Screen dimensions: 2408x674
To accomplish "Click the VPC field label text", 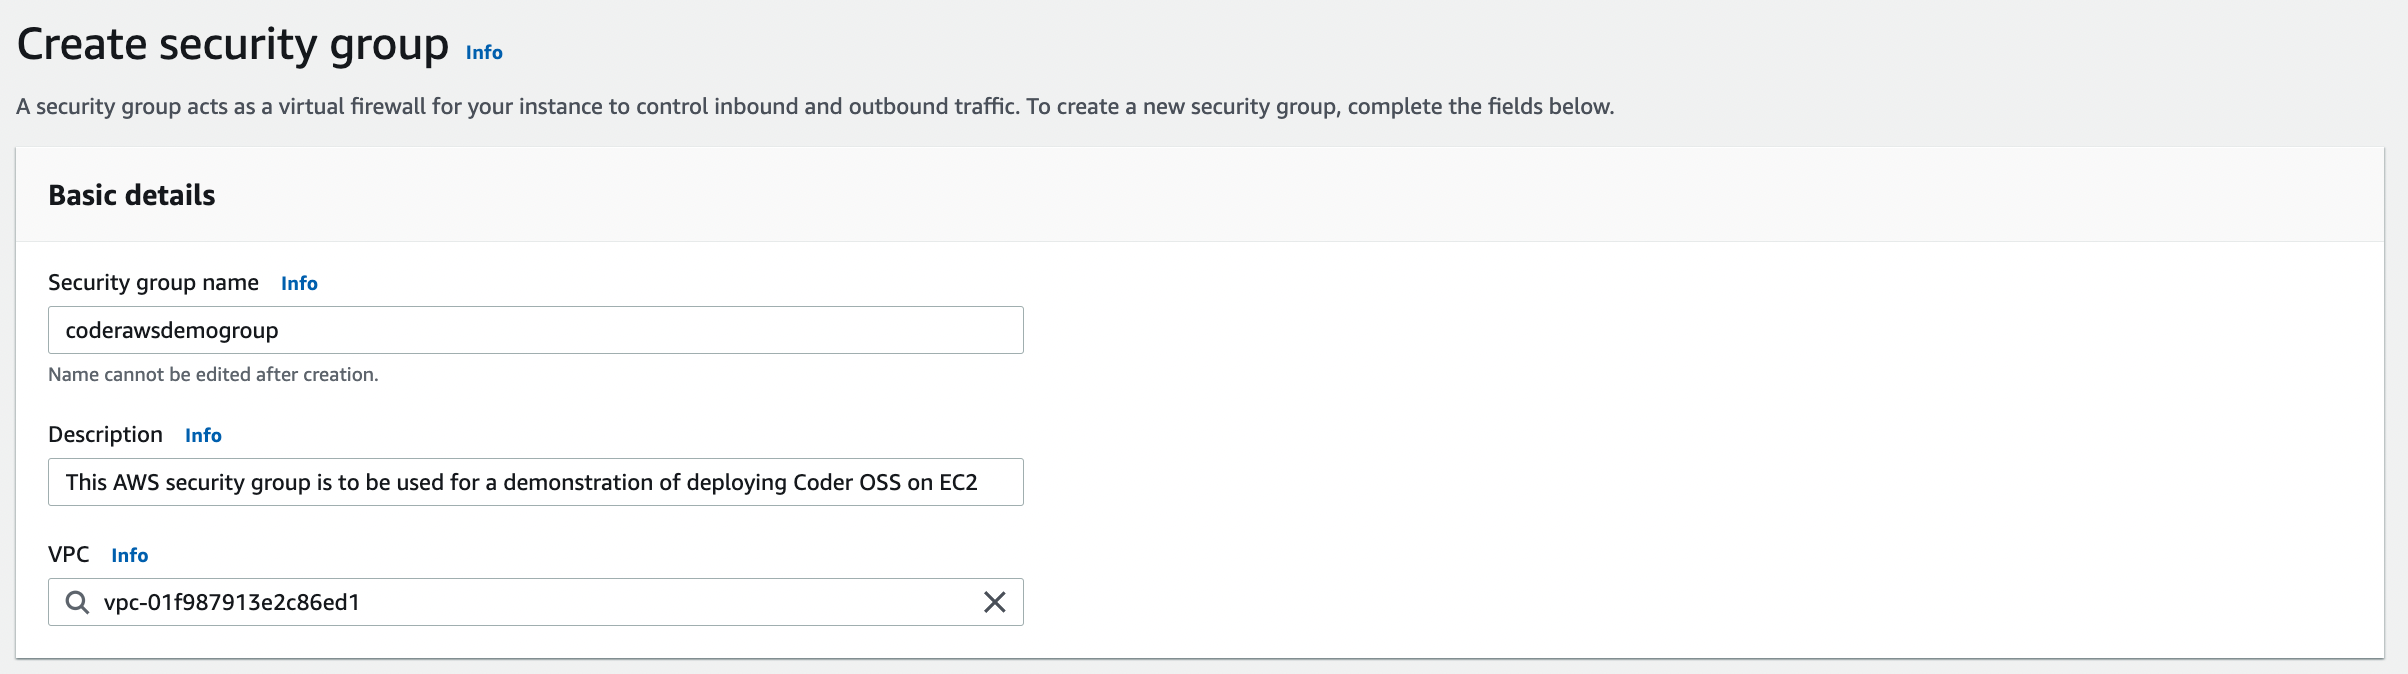I will coord(69,555).
